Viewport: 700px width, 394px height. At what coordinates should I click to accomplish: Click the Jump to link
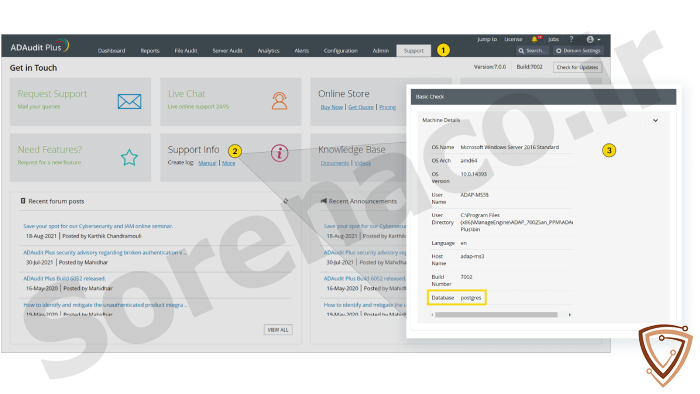coord(487,39)
